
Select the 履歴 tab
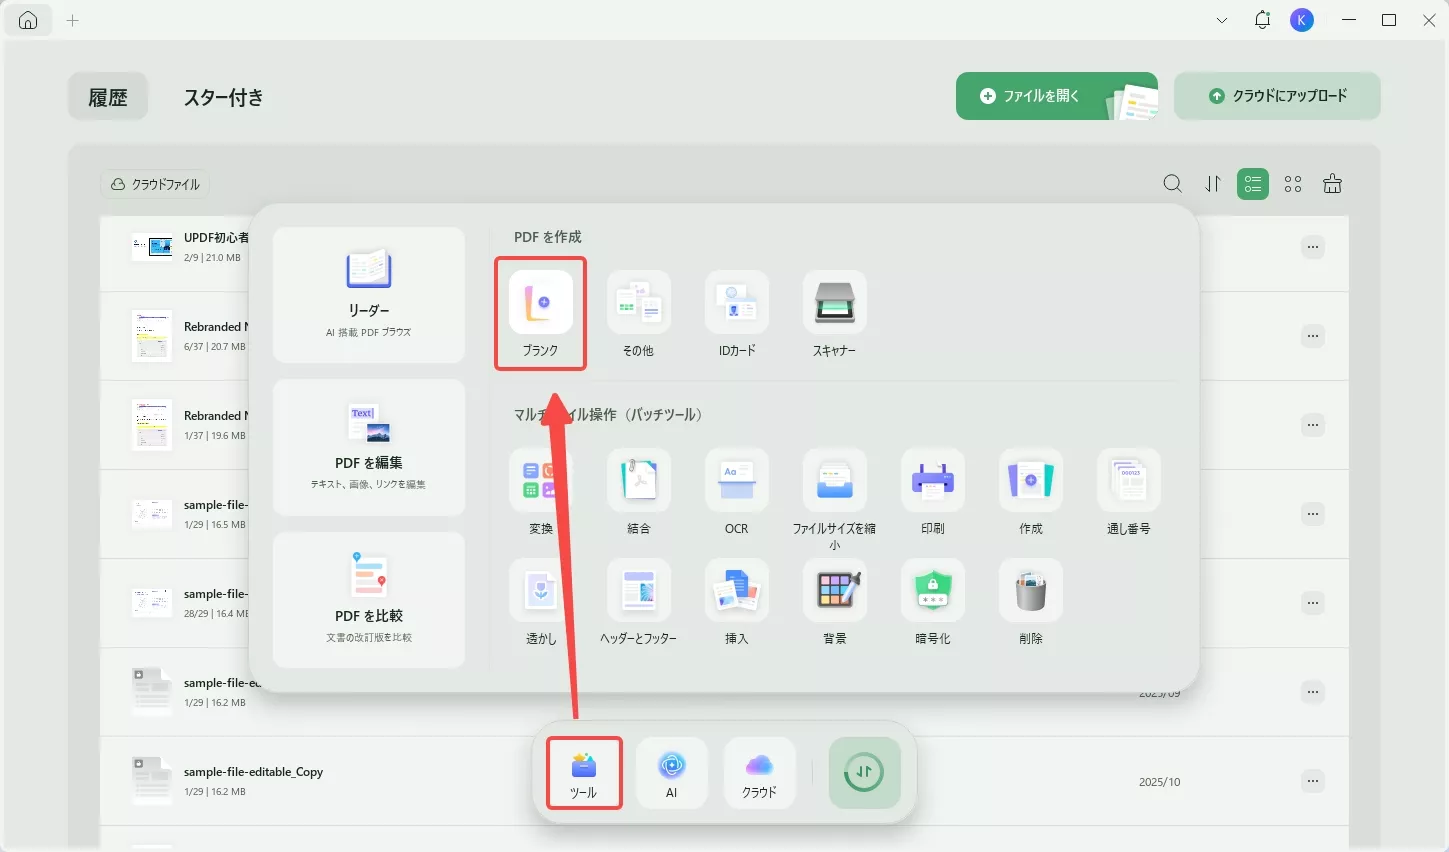pyautogui.click(x=107, y=96)
